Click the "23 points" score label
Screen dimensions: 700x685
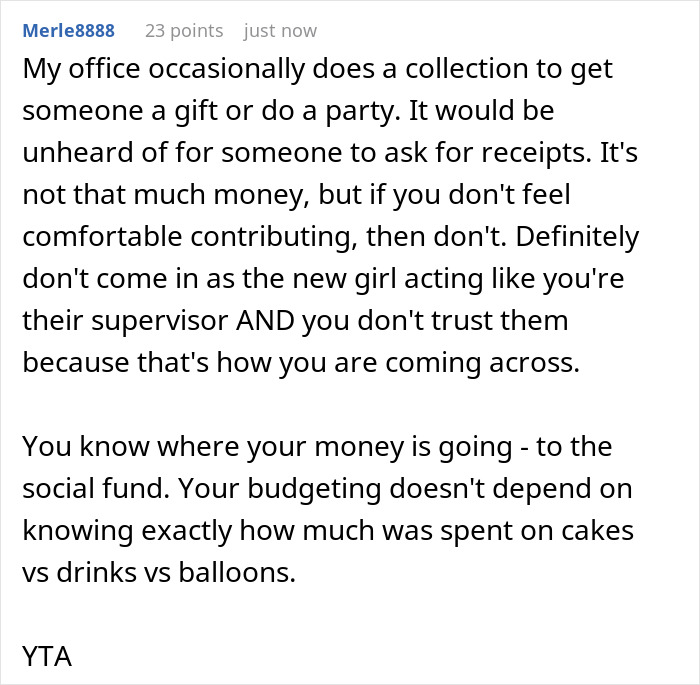(x=184, y=30)
